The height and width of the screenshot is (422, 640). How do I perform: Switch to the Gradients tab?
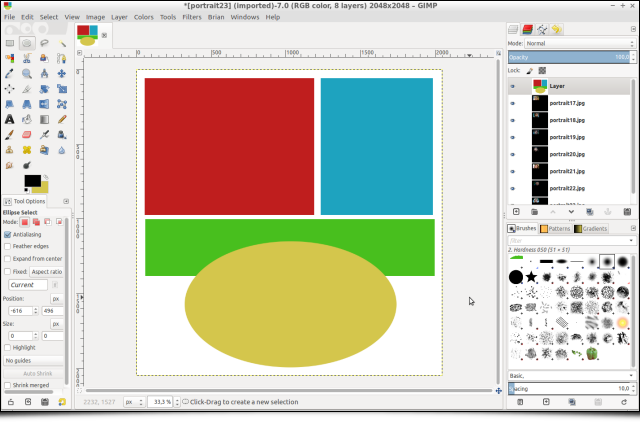591,229
